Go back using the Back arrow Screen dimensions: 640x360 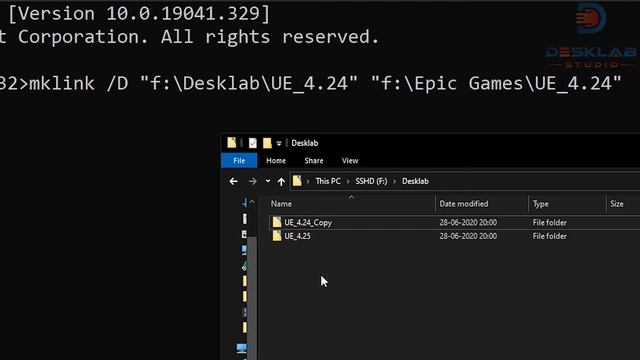tap(233, 181)
